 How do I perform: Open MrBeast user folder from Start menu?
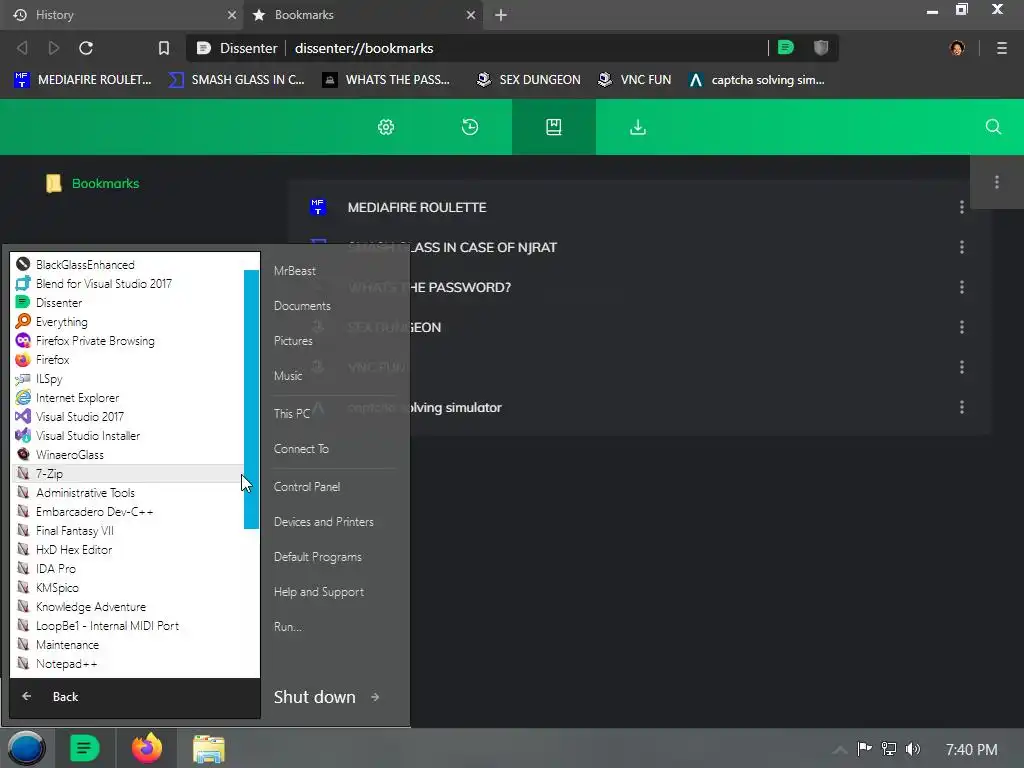pos(295,270)
